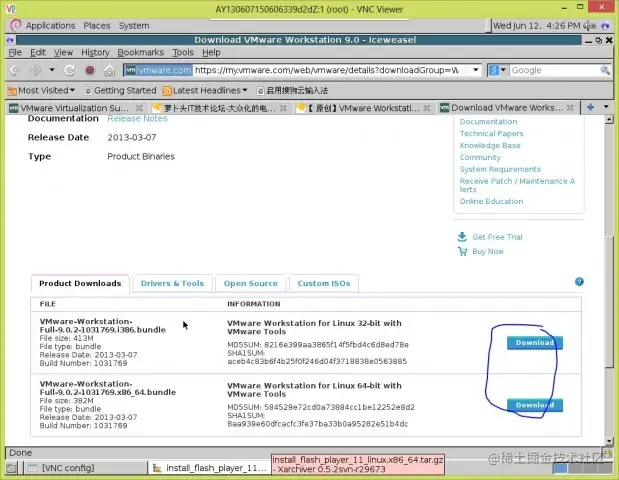This screenshot has width=619, height=480.
Task: Close the Download VMware Works... tab
Action: pyautogui.click(x=570, y=107)
